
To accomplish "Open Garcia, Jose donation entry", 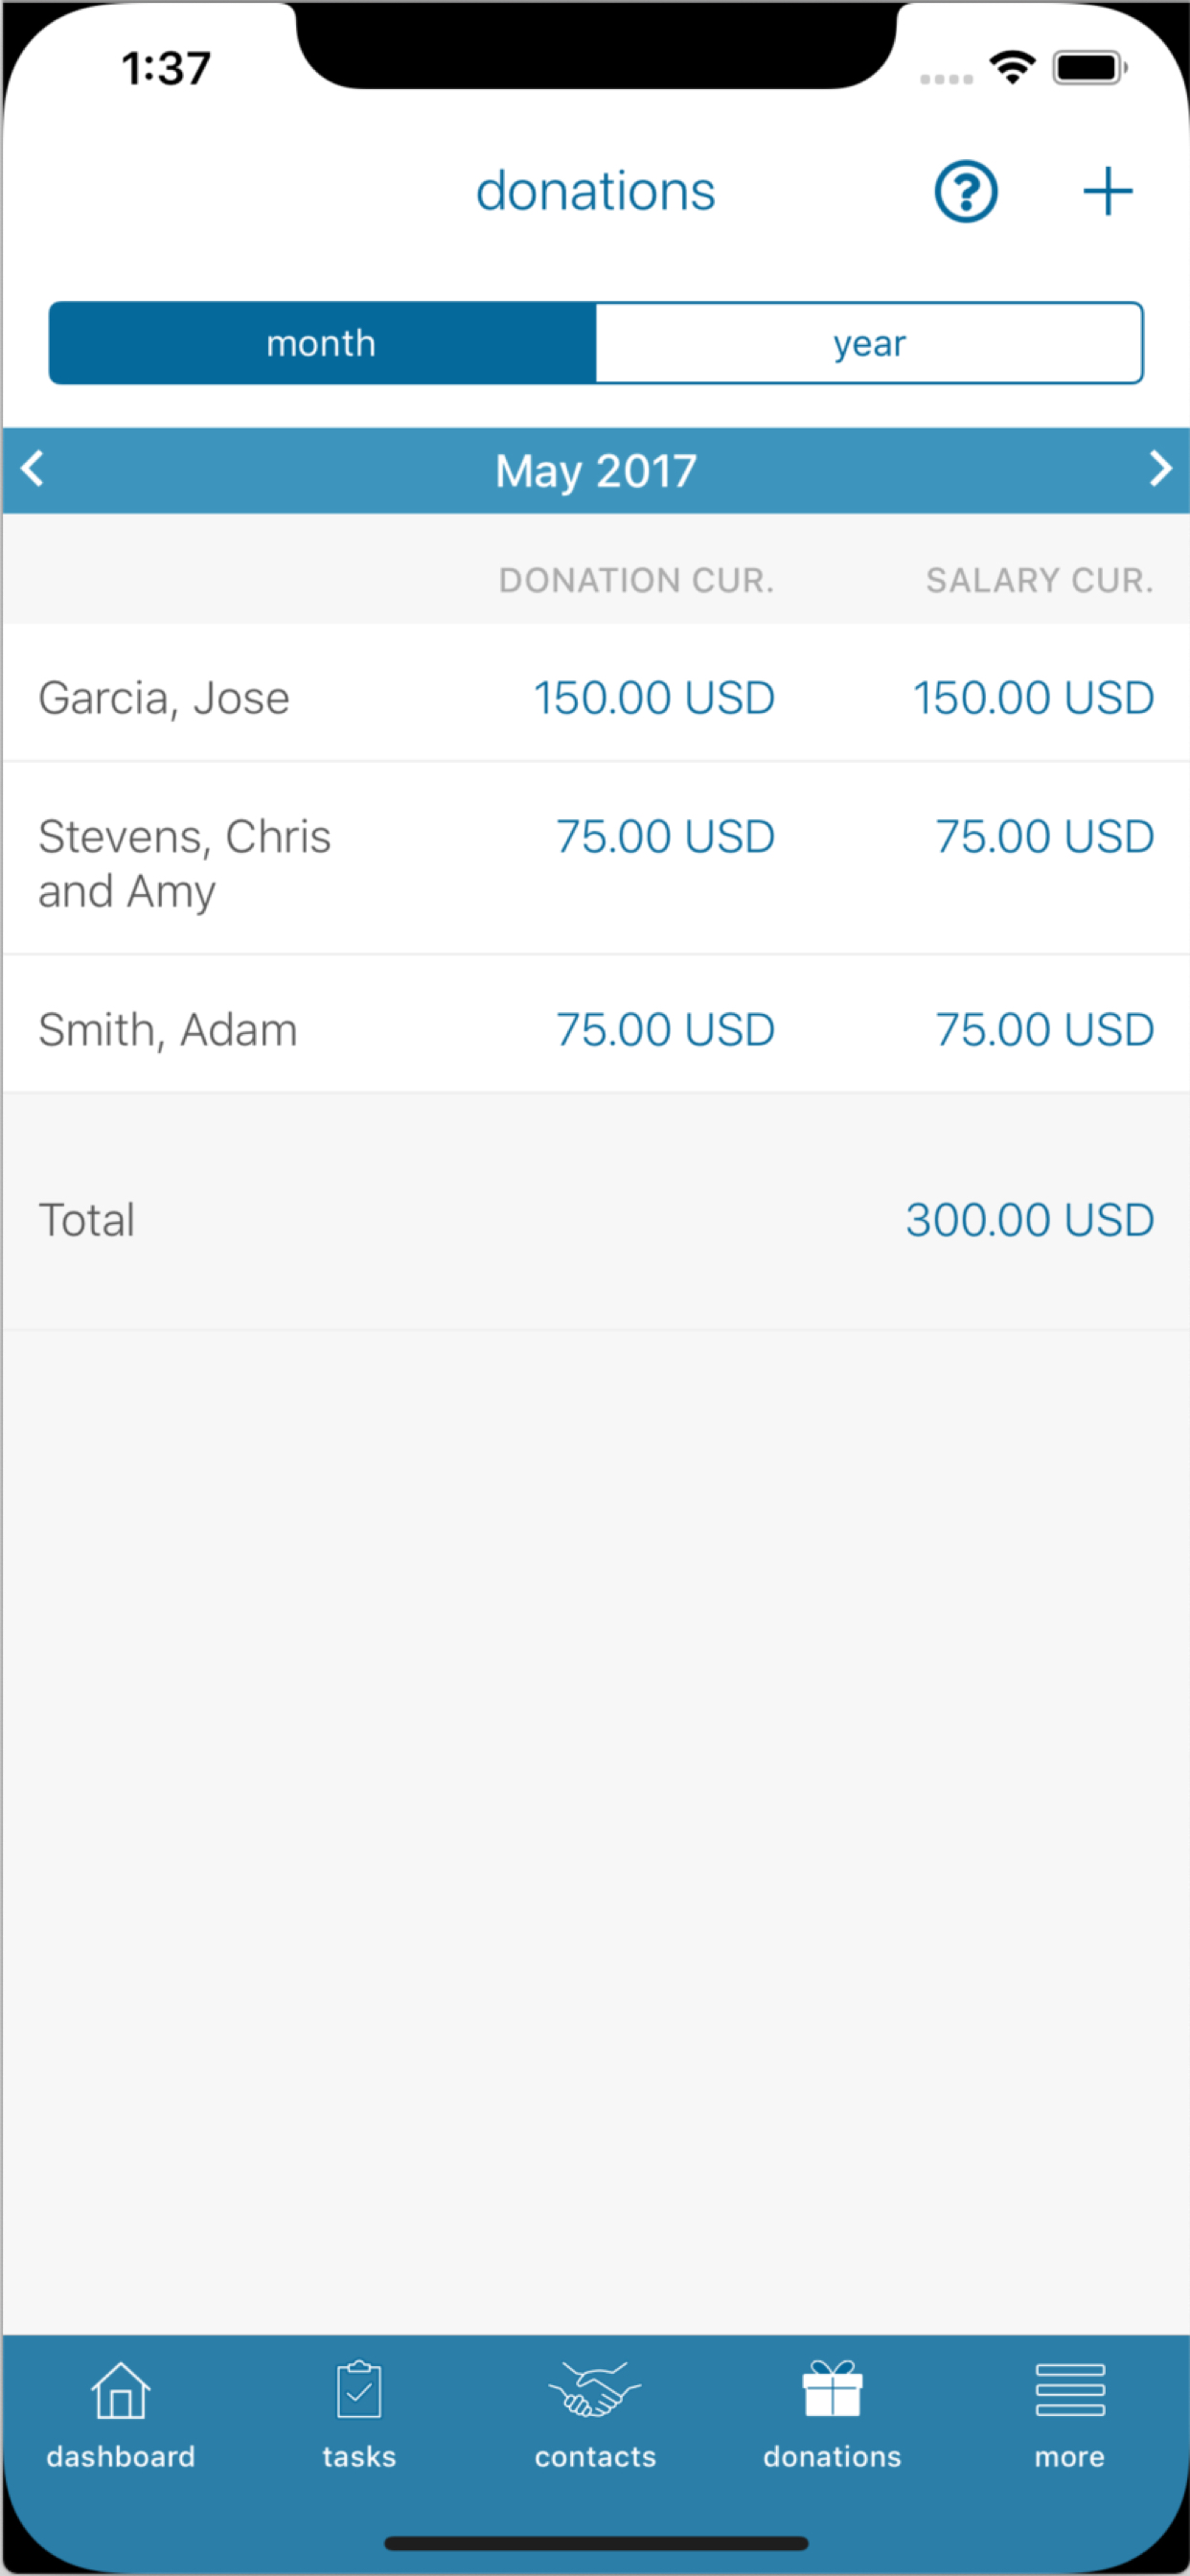I will pos(164,698).
